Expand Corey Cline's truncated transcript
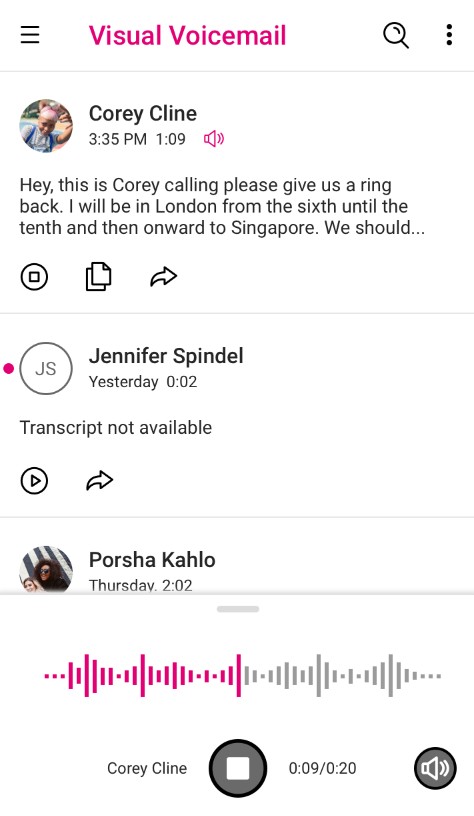Image resolution: width=474 pixels, height=816 pixels. click(222, 207)
